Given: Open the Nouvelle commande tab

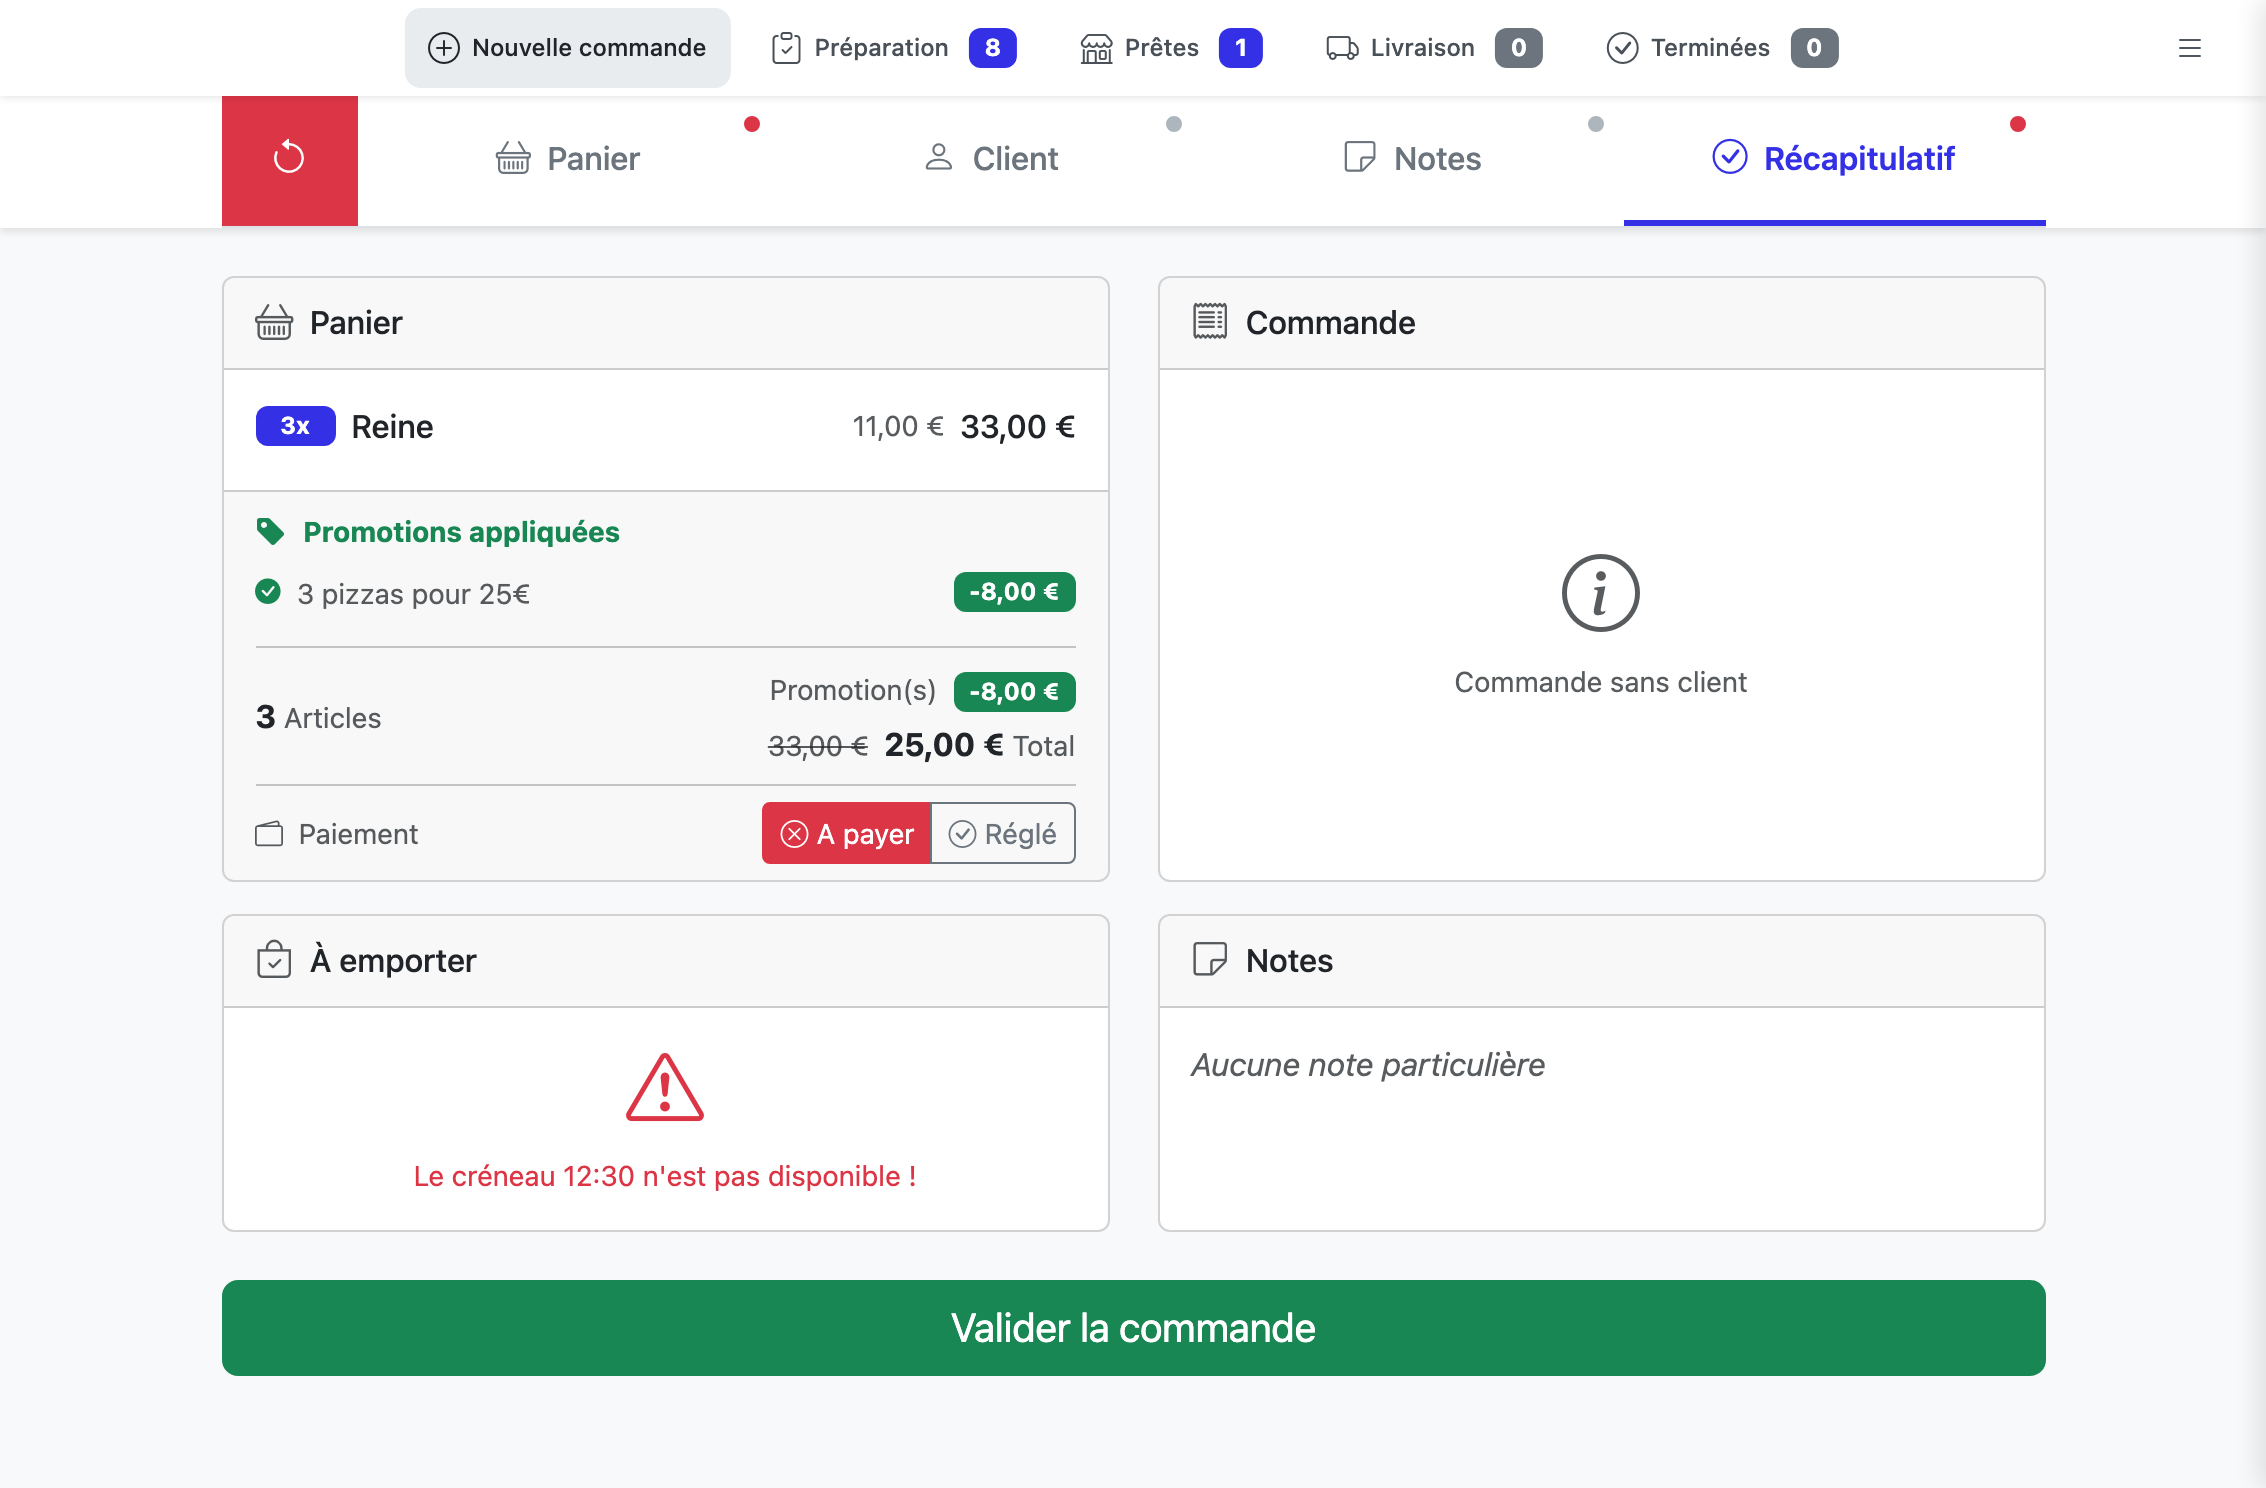Looking at the screenshot, I should (568, 48).
